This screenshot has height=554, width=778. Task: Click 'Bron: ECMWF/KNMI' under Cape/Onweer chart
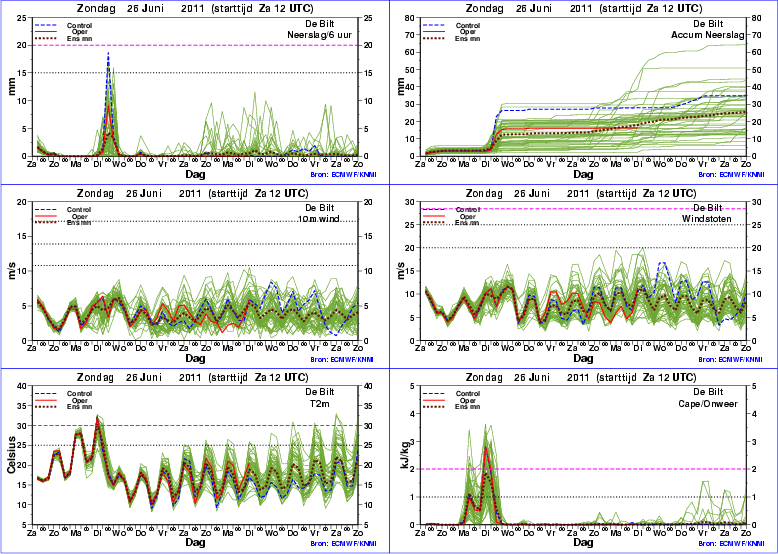click(732, 544)
